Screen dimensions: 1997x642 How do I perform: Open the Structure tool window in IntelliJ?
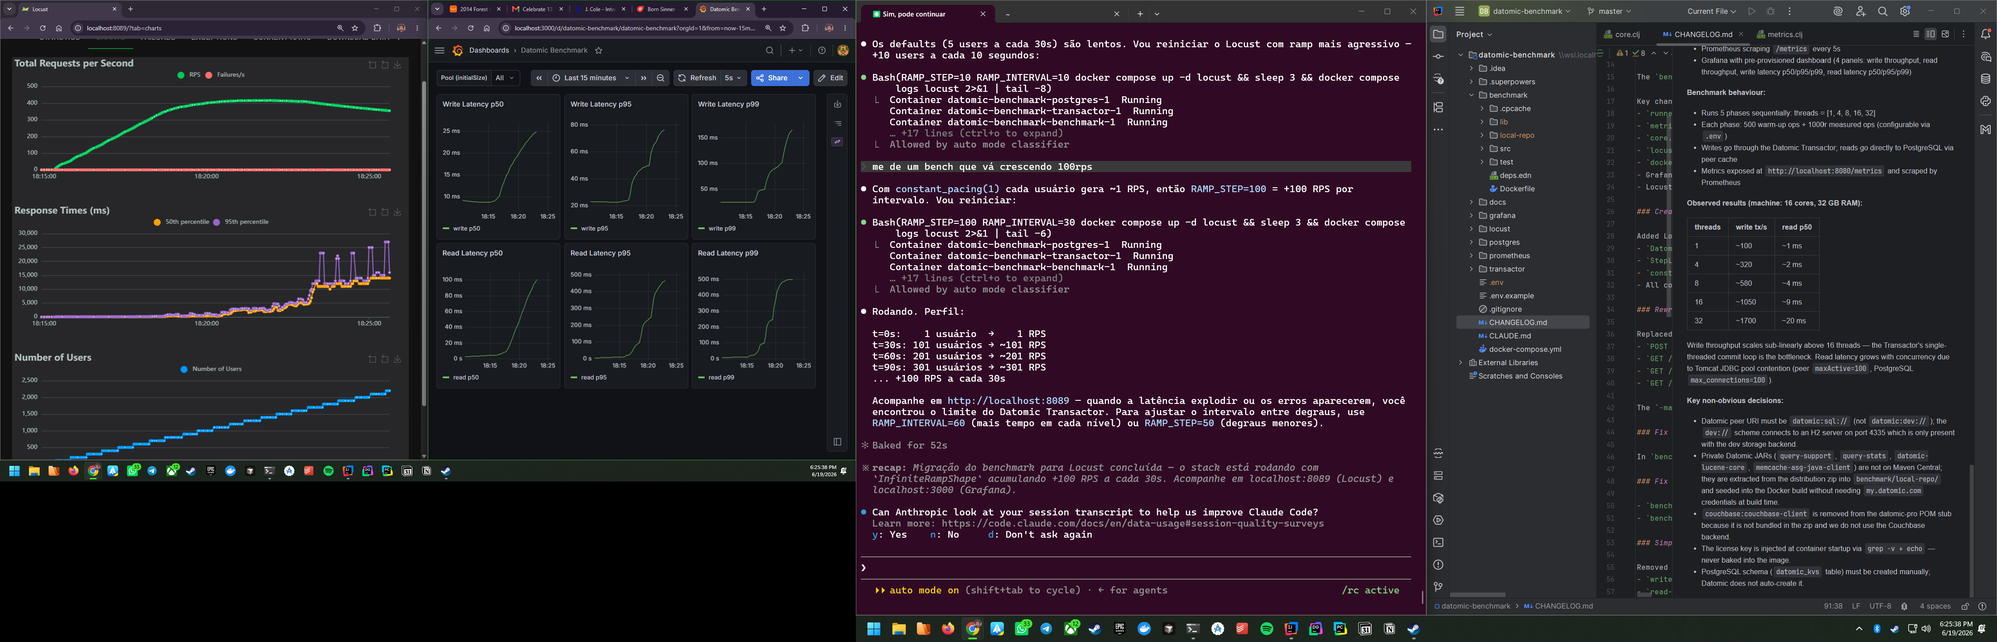point(1438,107)
